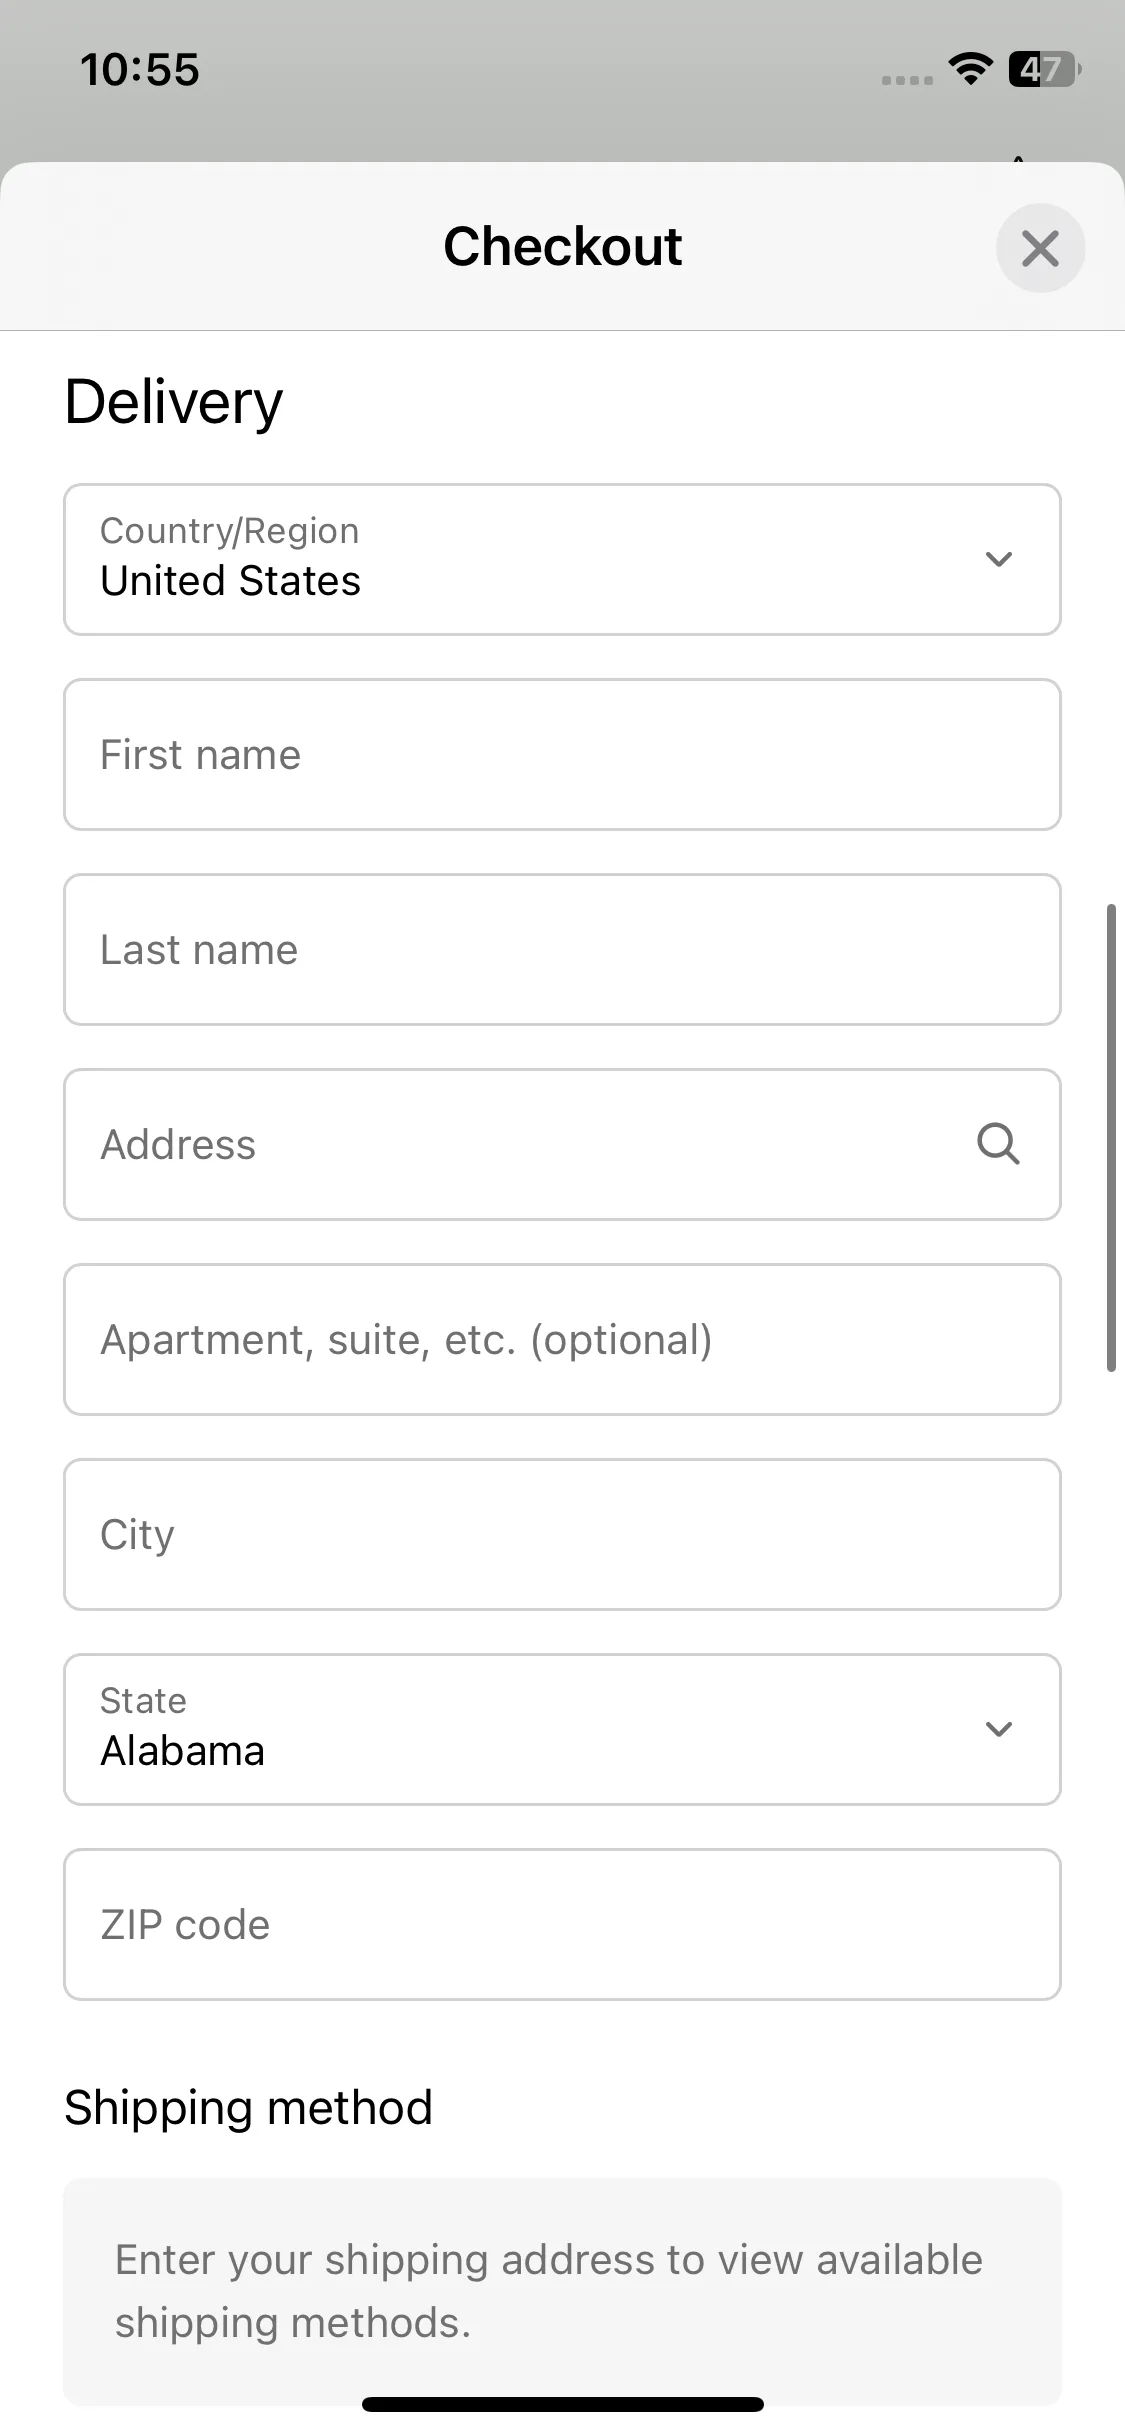Screen dimensions: 1125x2436
Task: Focus the First name field
Action: (562, 755)
